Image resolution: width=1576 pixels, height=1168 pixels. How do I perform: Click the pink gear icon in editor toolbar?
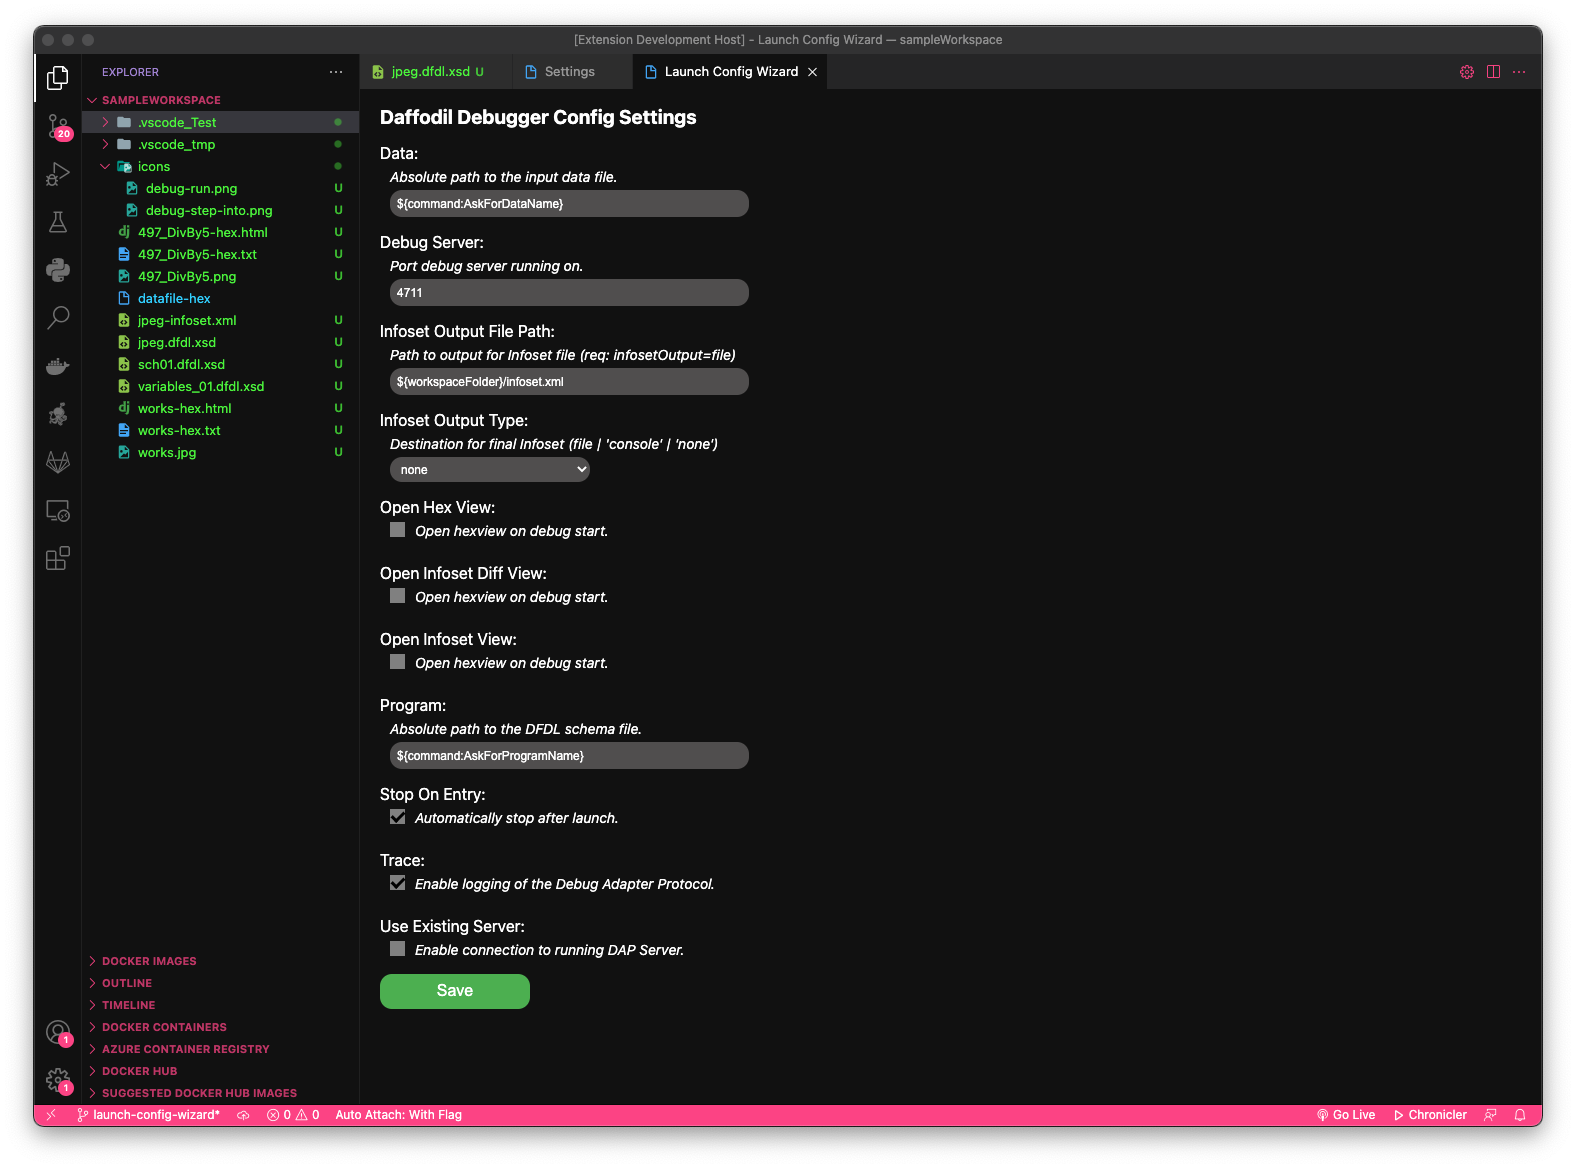point(1466,72)
